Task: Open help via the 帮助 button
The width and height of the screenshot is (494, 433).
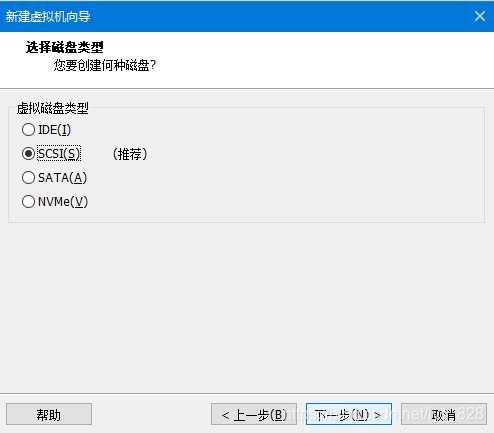Action: [x=49, y=414]
